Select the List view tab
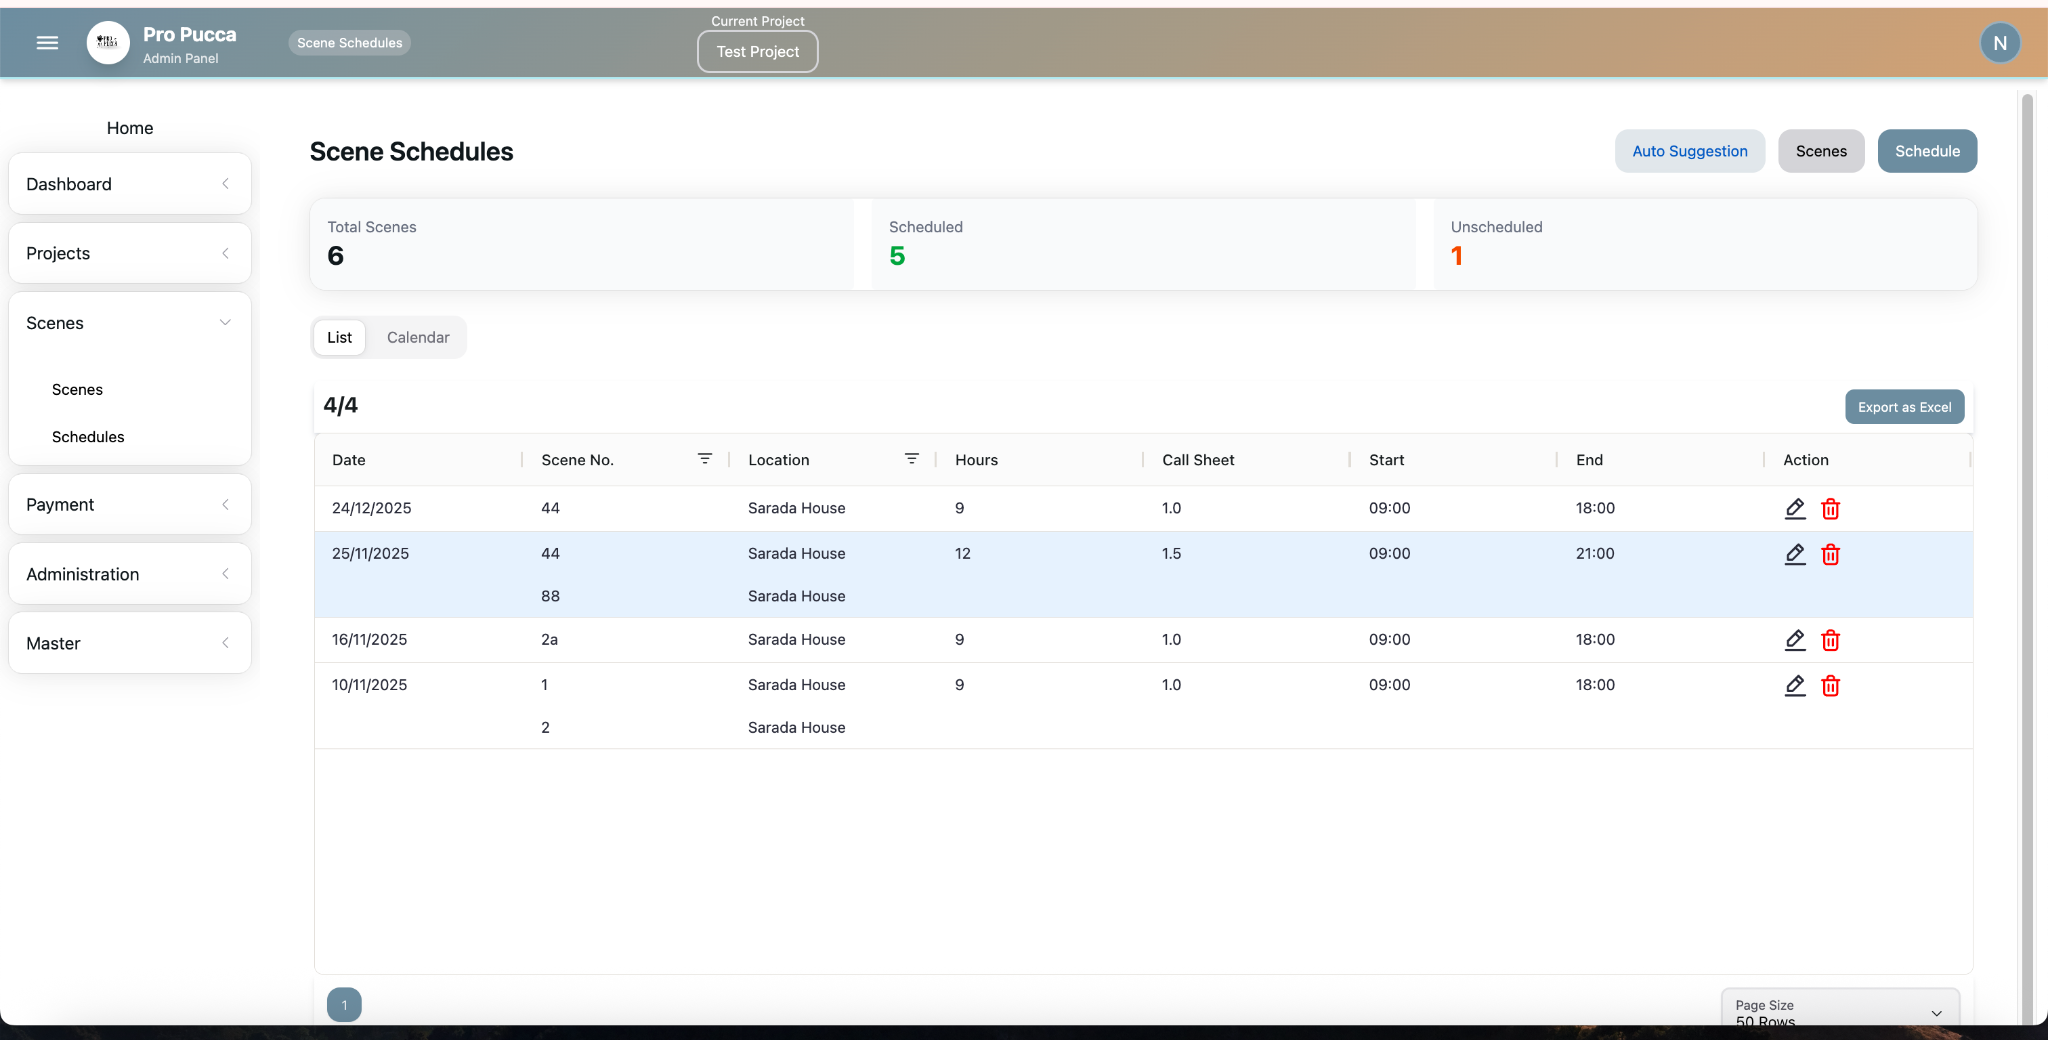The height and width of the screenshot is (1040, 2048). pyautogui.click(x=339, y=338)
